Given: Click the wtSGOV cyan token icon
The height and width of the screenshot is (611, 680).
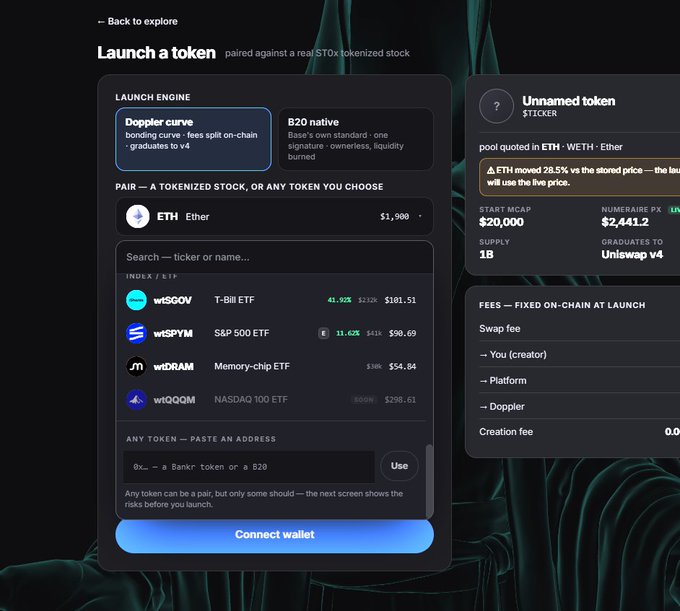Looking at the screenshot, I should point(136,300).
